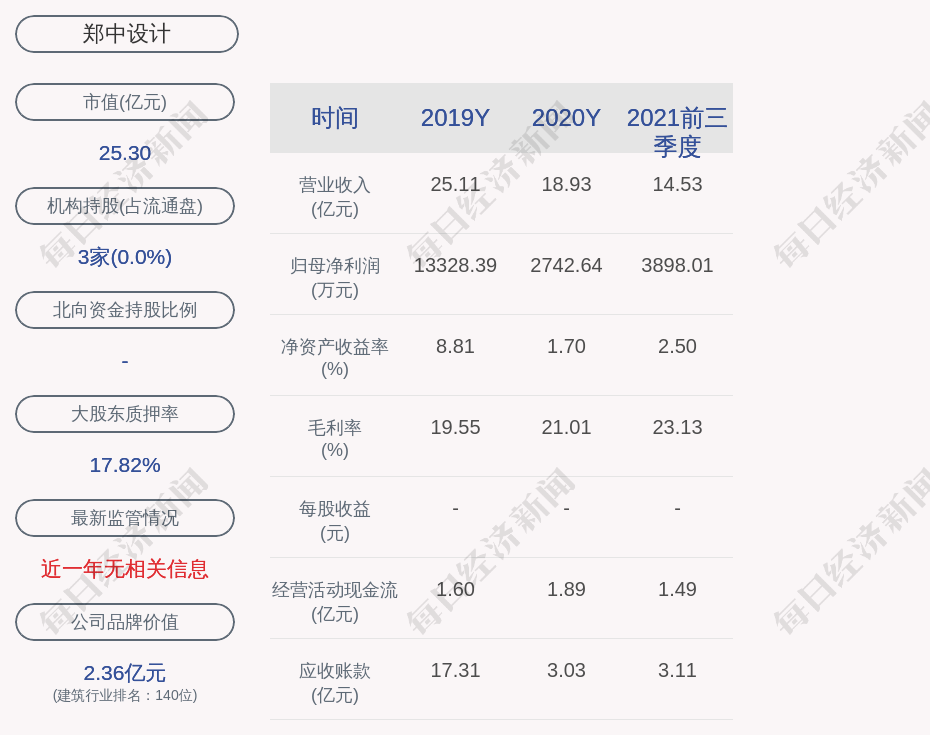Click the 2020Y column header
This screenshot has height=735, width=930.
coord(566,118)
